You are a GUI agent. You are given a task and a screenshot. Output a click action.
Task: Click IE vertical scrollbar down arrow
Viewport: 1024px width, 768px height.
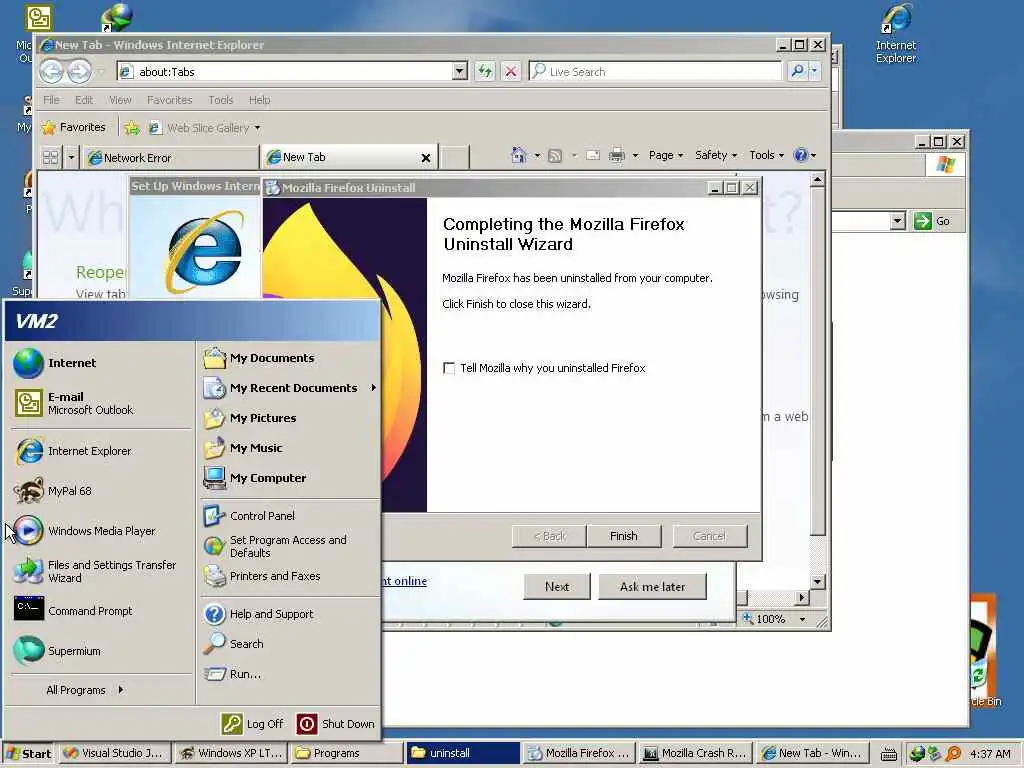click(817, 581)
